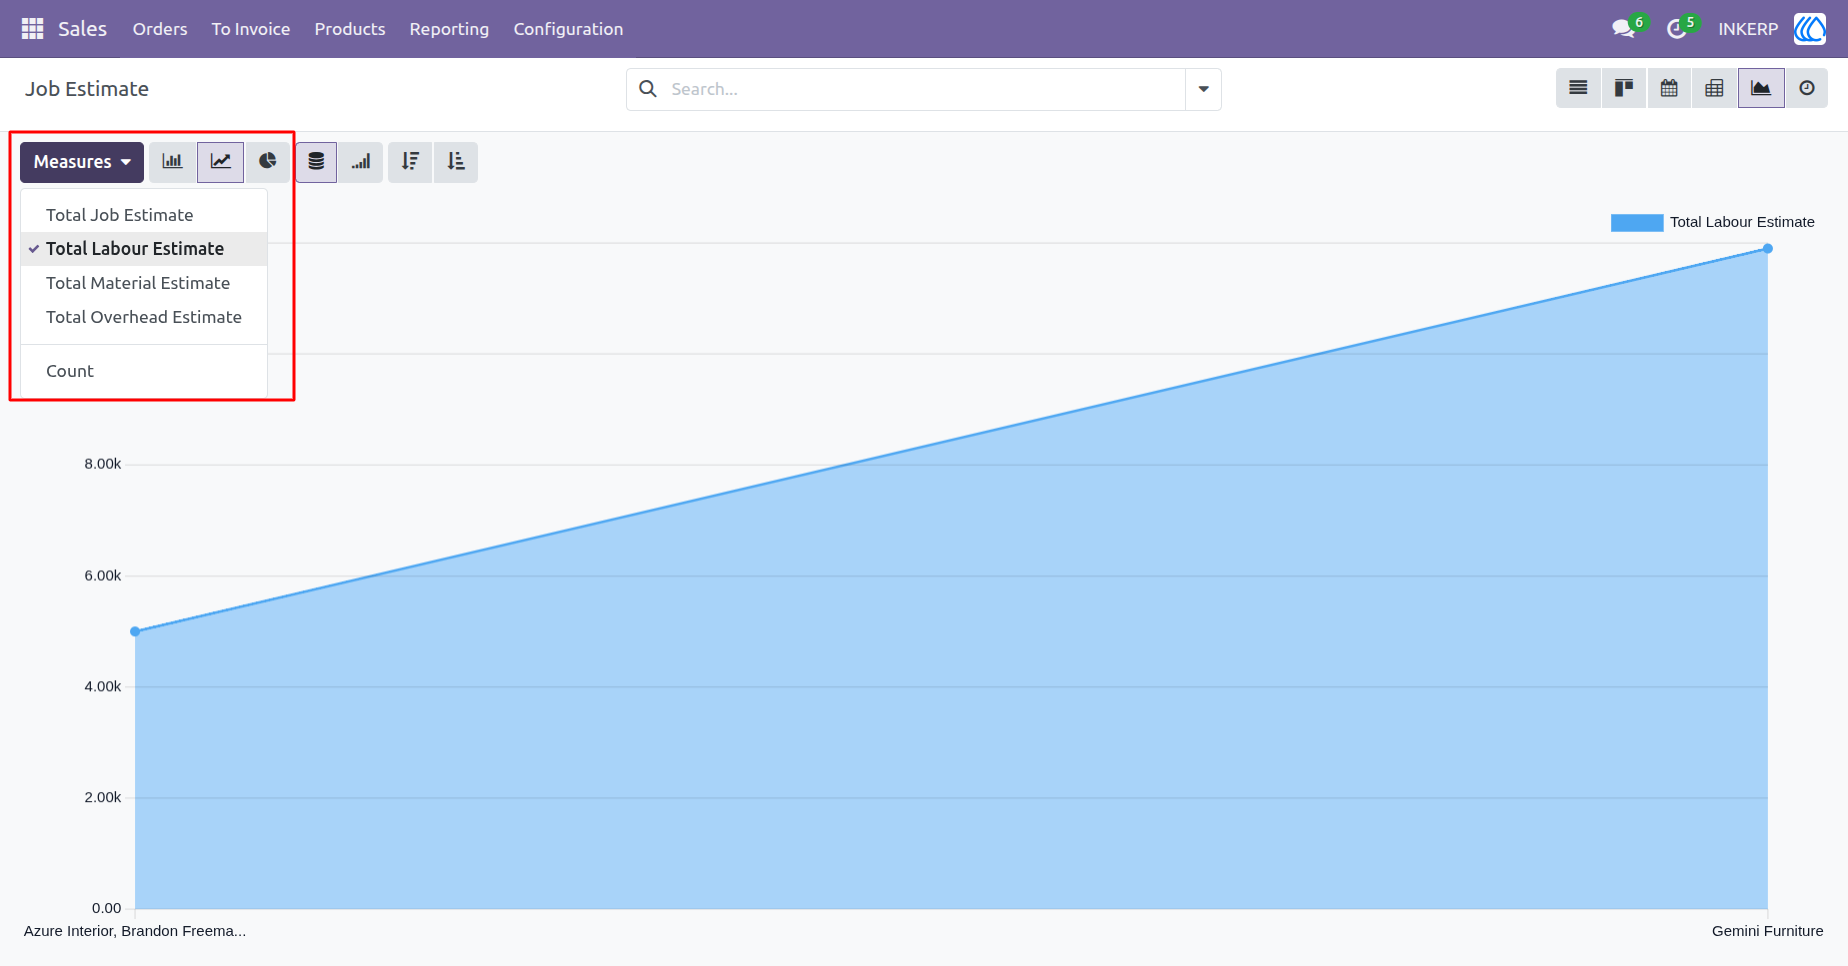Click the INKERP company logo avatar
The width and height of the screenshot is (1848, 966).
click(1810, 29)
